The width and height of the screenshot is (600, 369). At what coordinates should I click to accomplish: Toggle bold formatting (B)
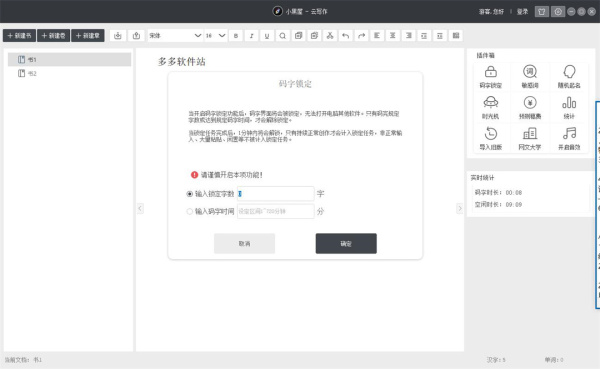click(236, 36)
